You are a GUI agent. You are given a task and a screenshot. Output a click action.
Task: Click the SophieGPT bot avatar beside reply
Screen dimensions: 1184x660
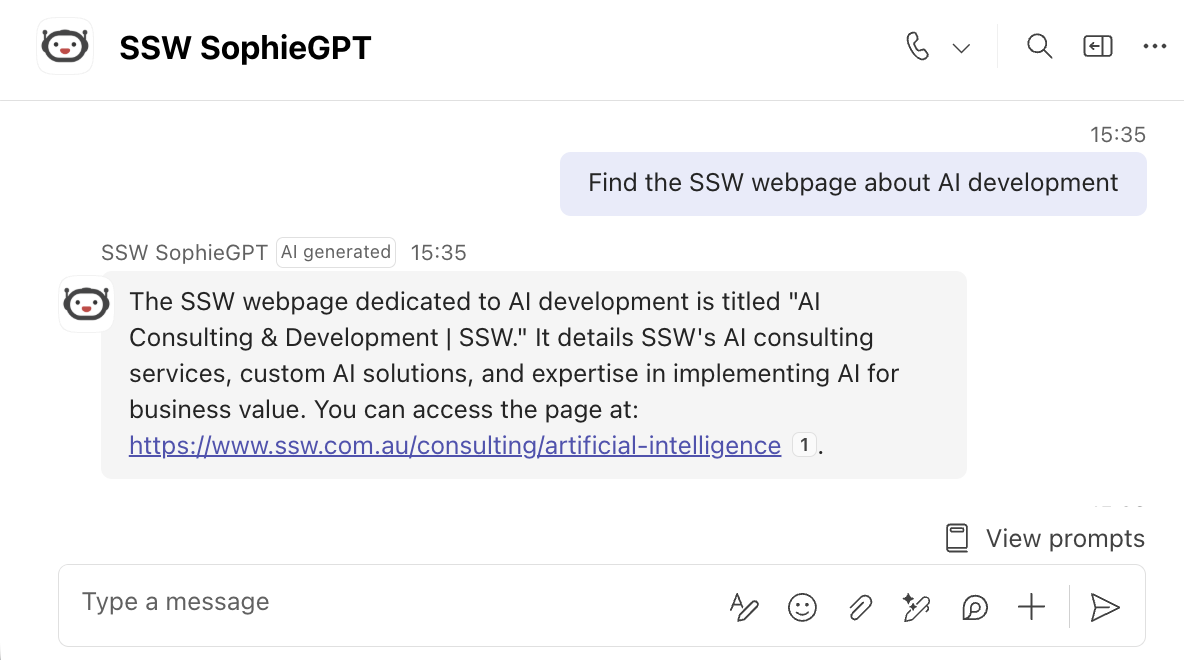[x=86, y=304]
